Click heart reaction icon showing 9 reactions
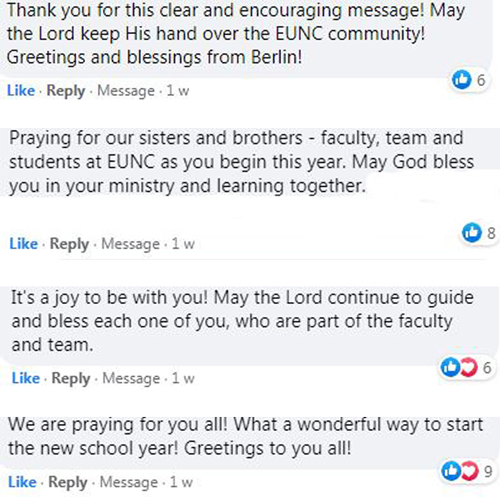This screenshot has height=497, width=500. [x=469, y=471]
